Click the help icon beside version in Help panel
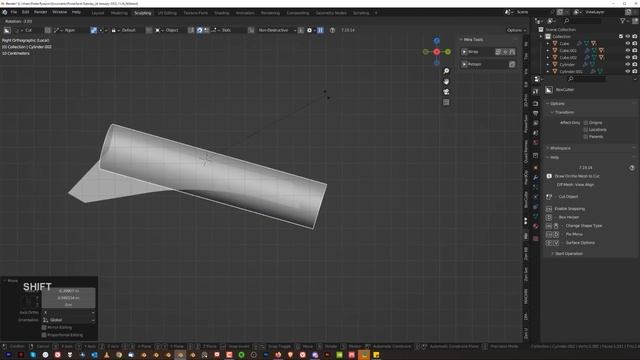Viewport: 640px width, 360px height. (x=631, y=168)
